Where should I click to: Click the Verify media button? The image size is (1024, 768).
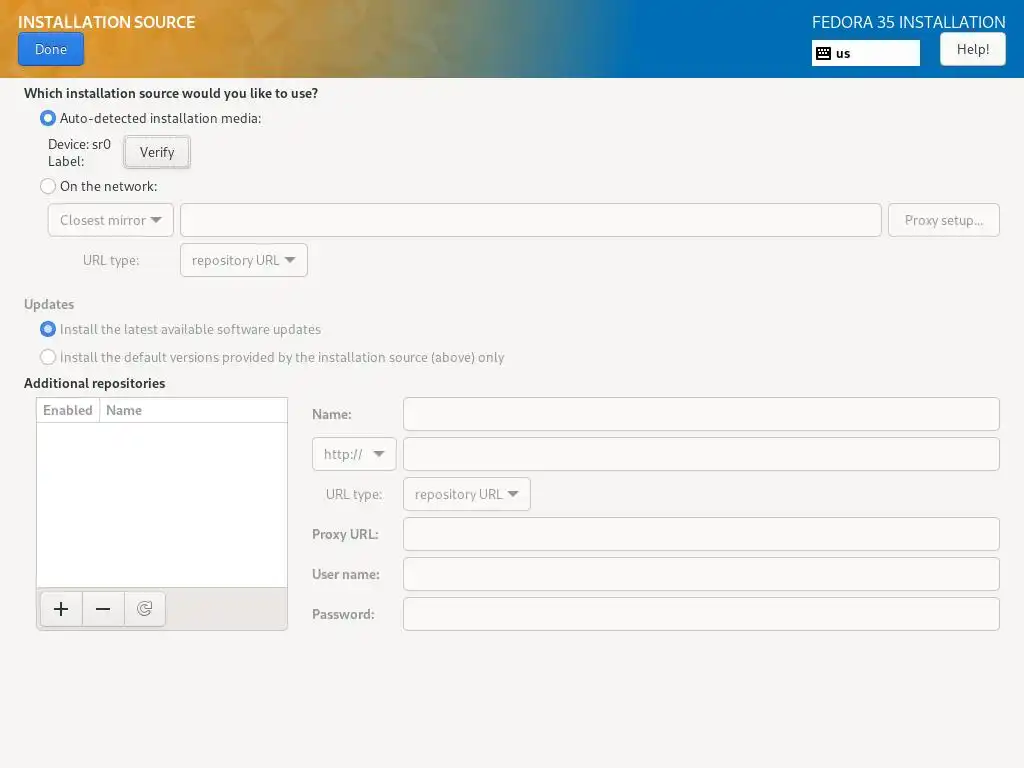click(157, 152)
